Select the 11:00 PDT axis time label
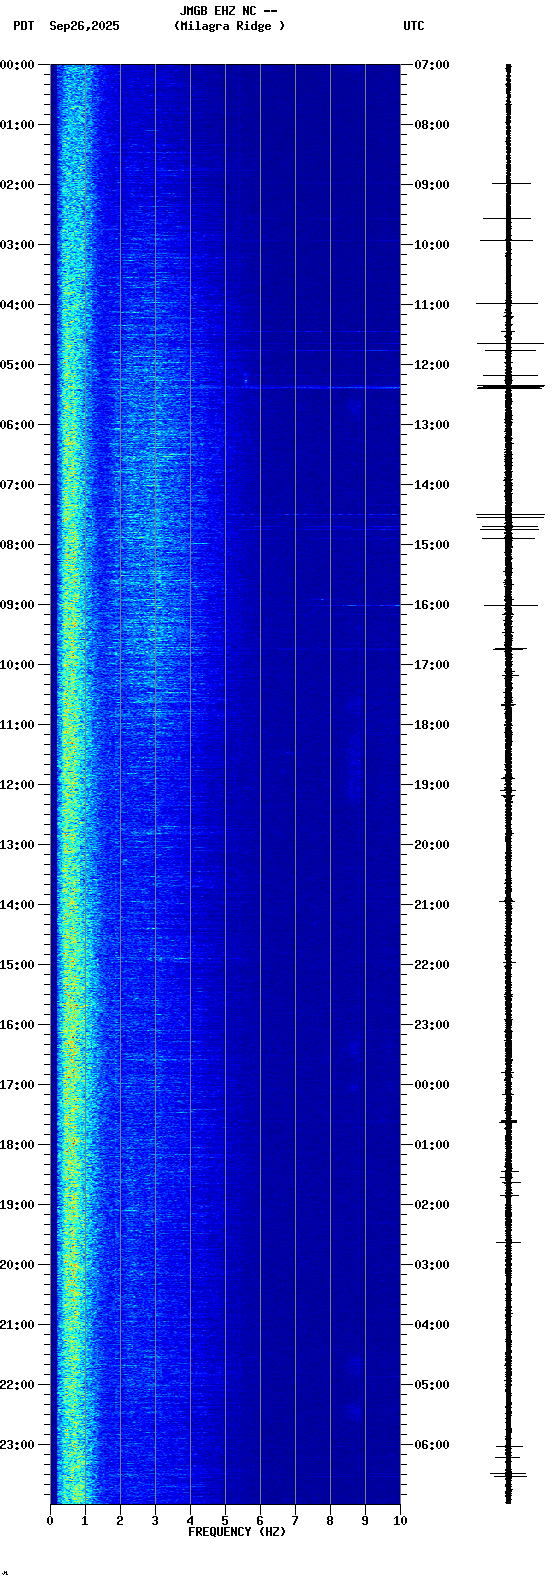Image resolution: width=552 pixels, height=1584 pixels. point(17,725)
